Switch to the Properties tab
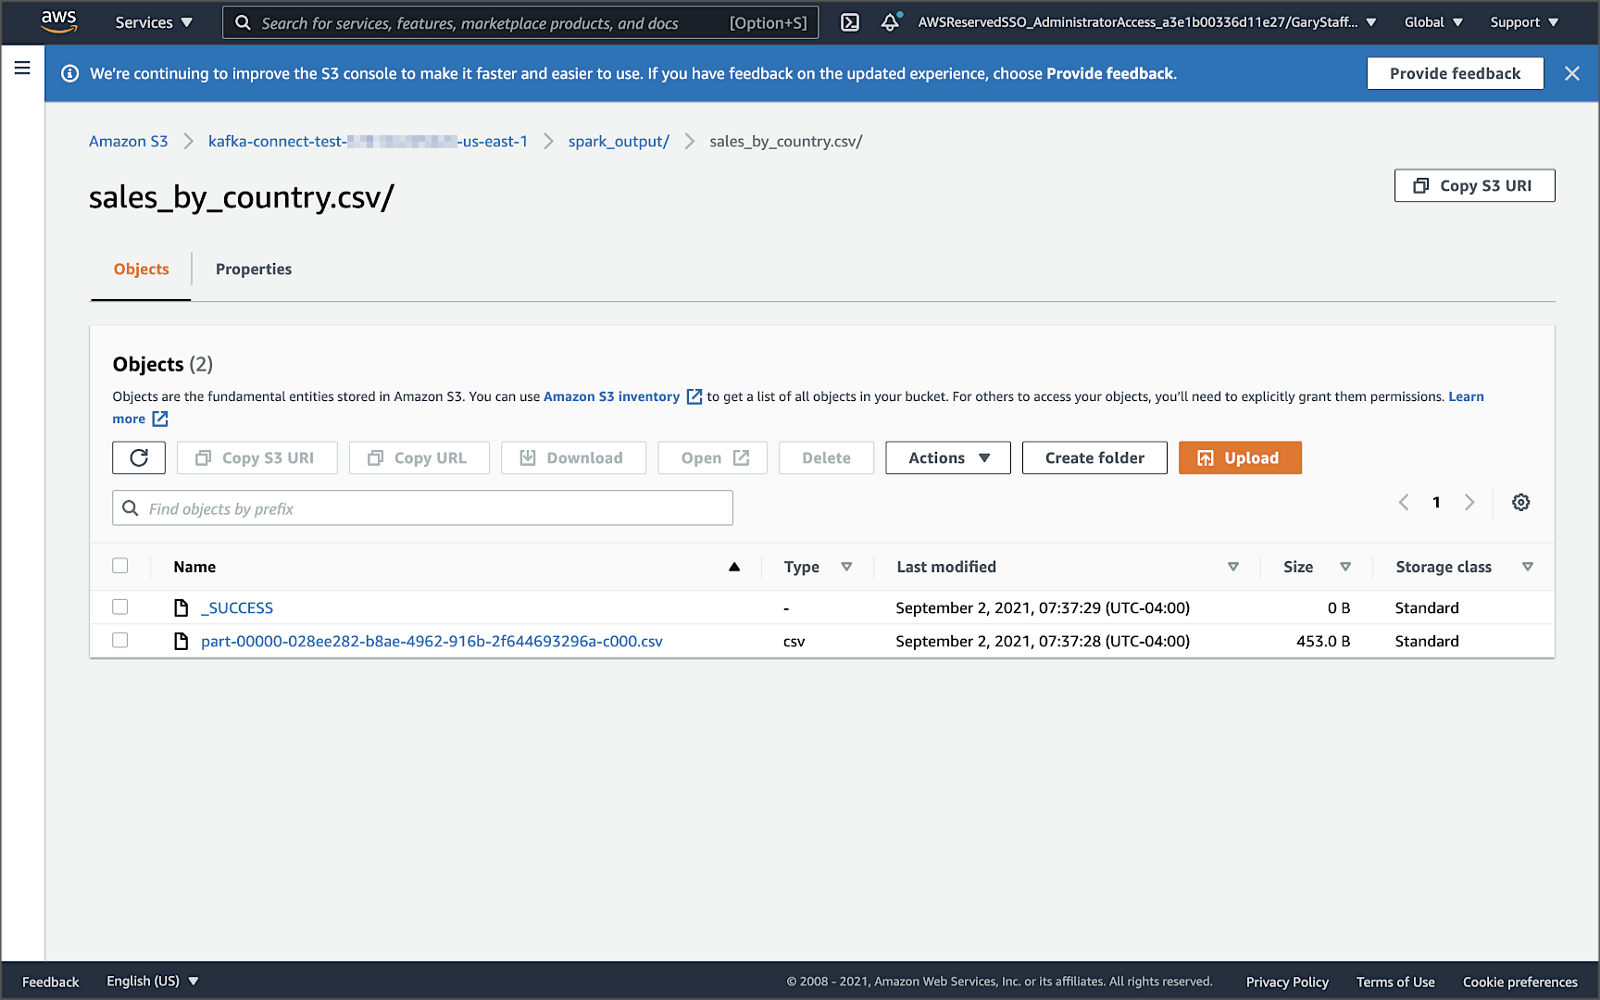 [x=254, y=269]
